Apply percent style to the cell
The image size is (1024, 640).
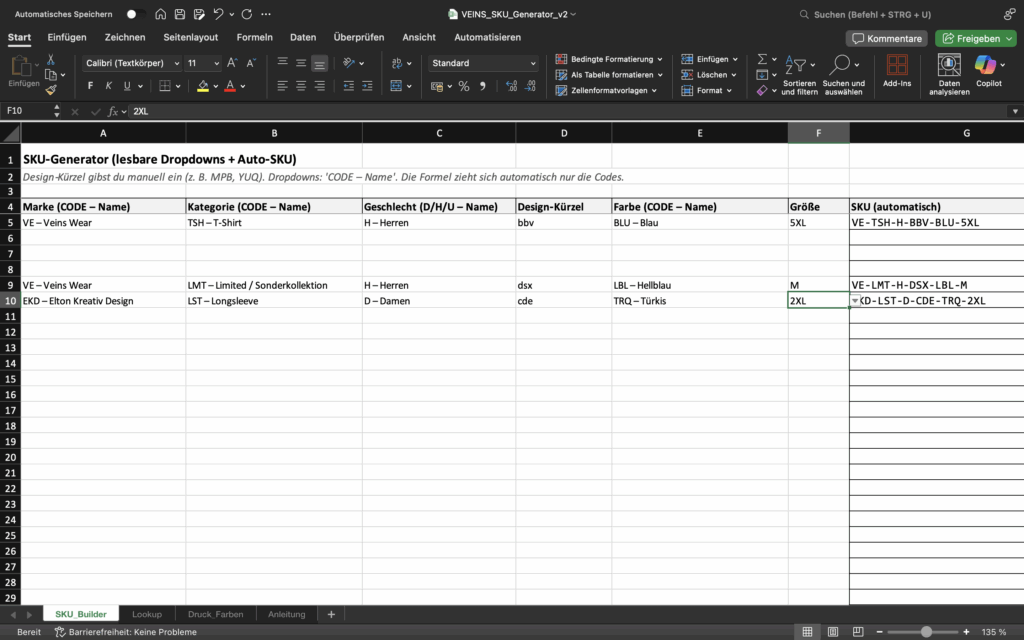464,87
